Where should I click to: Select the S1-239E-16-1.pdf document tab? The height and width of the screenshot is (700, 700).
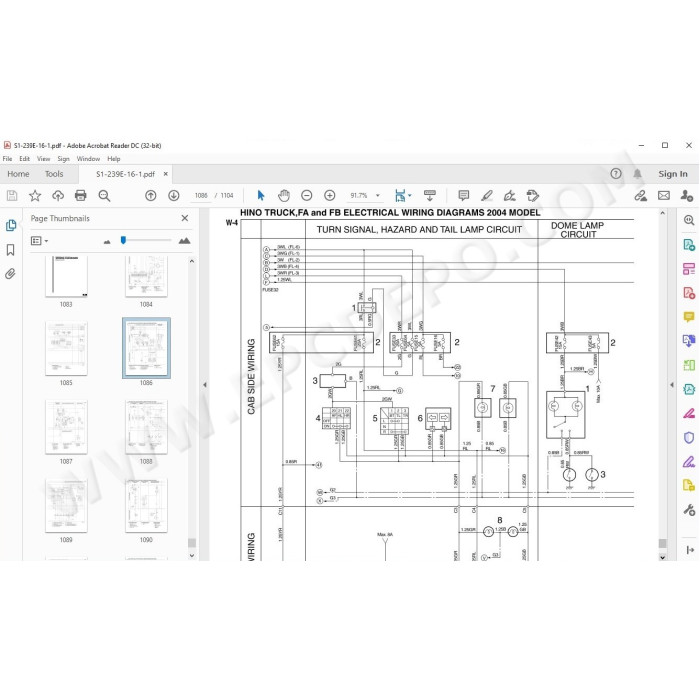tap(125, 174)
